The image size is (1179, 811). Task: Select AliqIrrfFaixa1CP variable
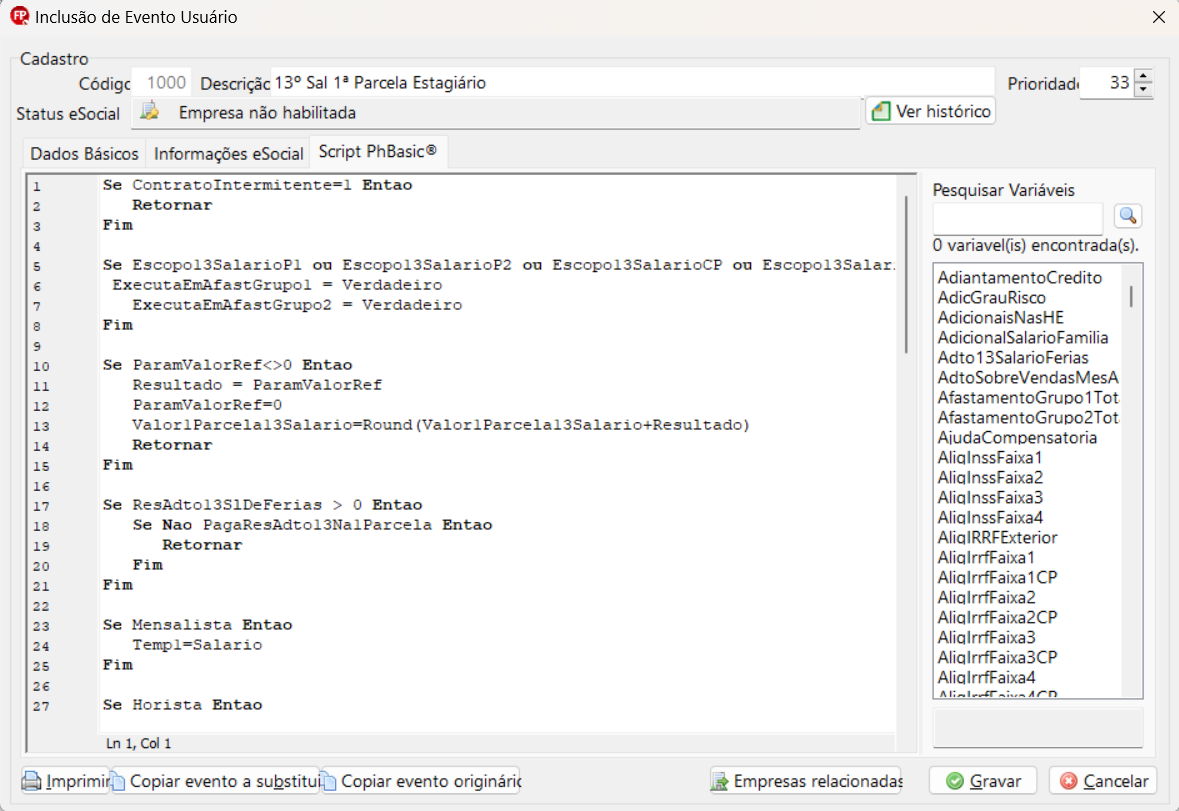coord(997,577)
